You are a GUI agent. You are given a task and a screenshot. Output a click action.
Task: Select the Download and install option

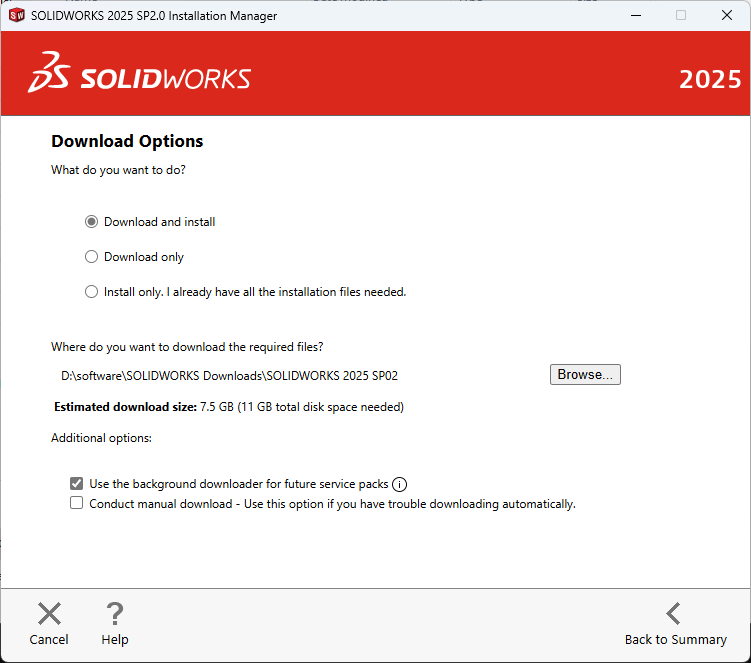[92, 222]
